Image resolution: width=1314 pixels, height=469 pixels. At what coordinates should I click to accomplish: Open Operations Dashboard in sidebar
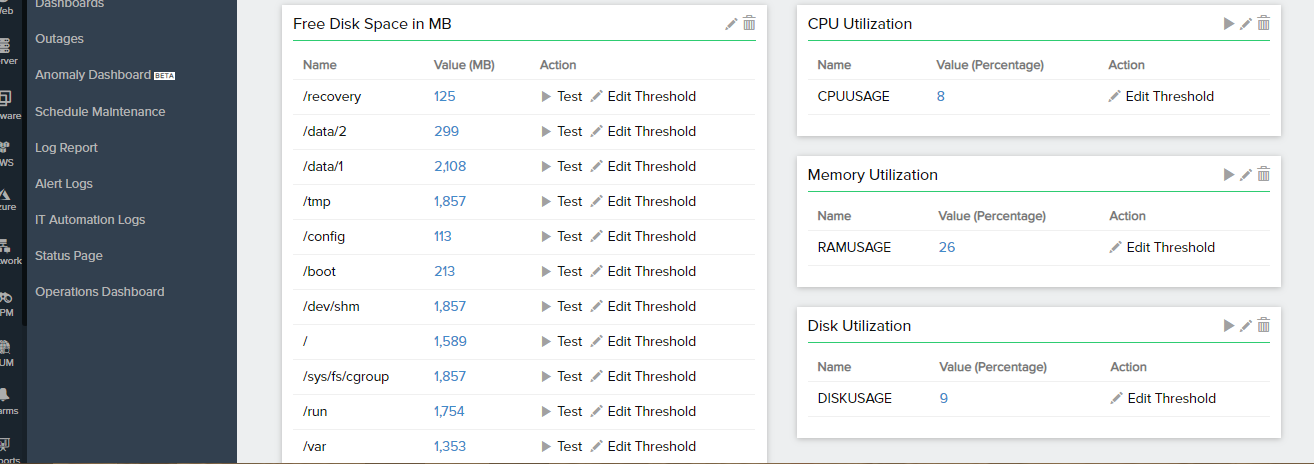100,292
